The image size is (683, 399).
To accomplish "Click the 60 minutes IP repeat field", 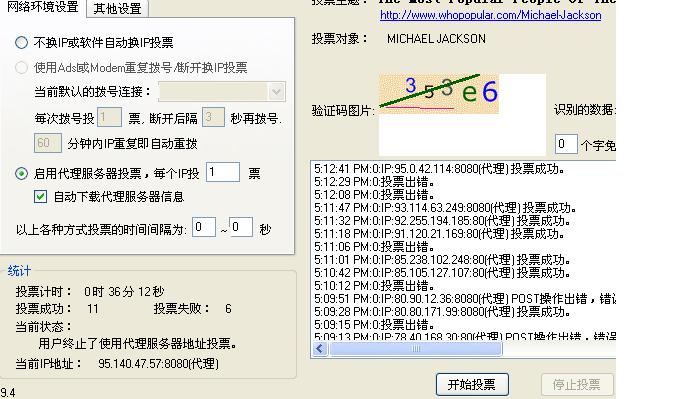I will 47,143.
